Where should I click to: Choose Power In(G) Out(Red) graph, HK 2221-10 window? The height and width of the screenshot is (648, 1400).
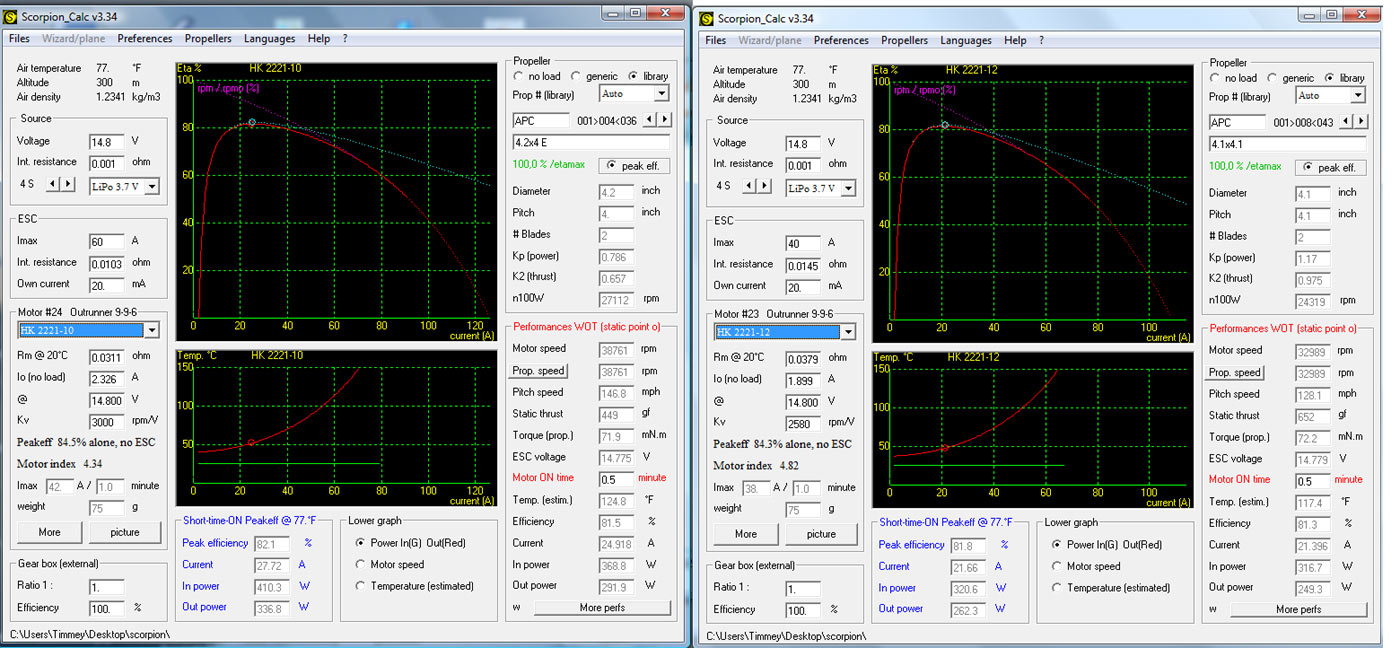coord(362,543)
